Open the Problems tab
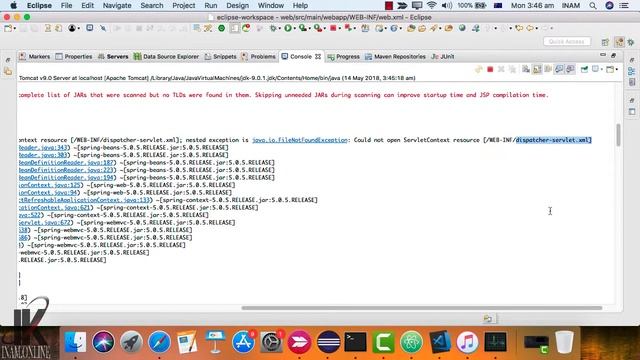 click(x=258, y=57)
